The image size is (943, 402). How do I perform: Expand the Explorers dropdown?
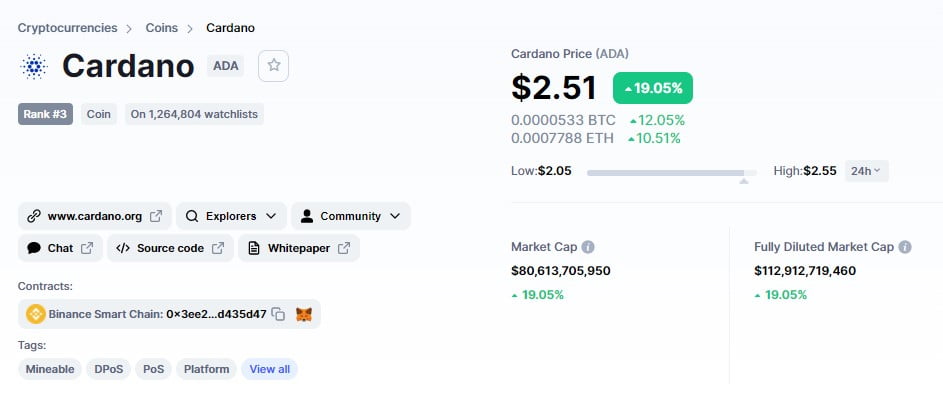[x=231, y=216]
